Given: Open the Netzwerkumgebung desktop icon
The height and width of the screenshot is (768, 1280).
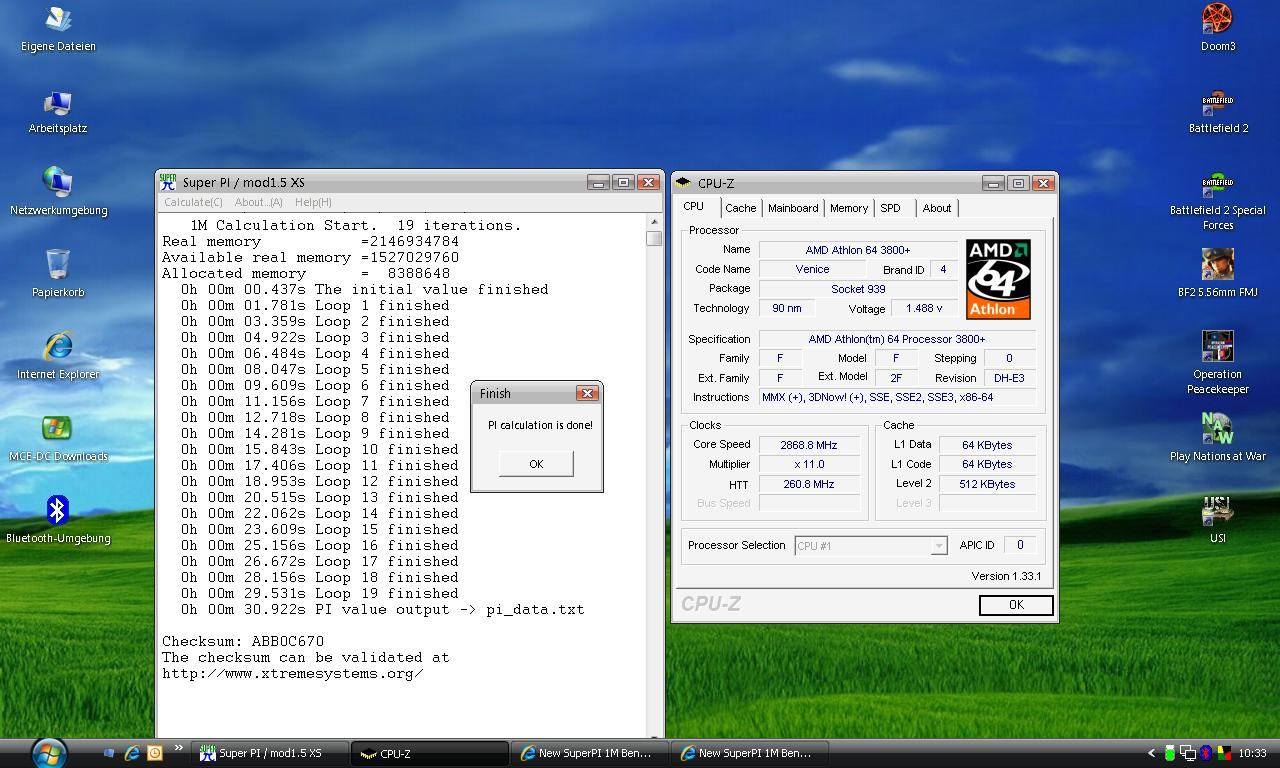Looking at the screenshot, I should [58, 192].
